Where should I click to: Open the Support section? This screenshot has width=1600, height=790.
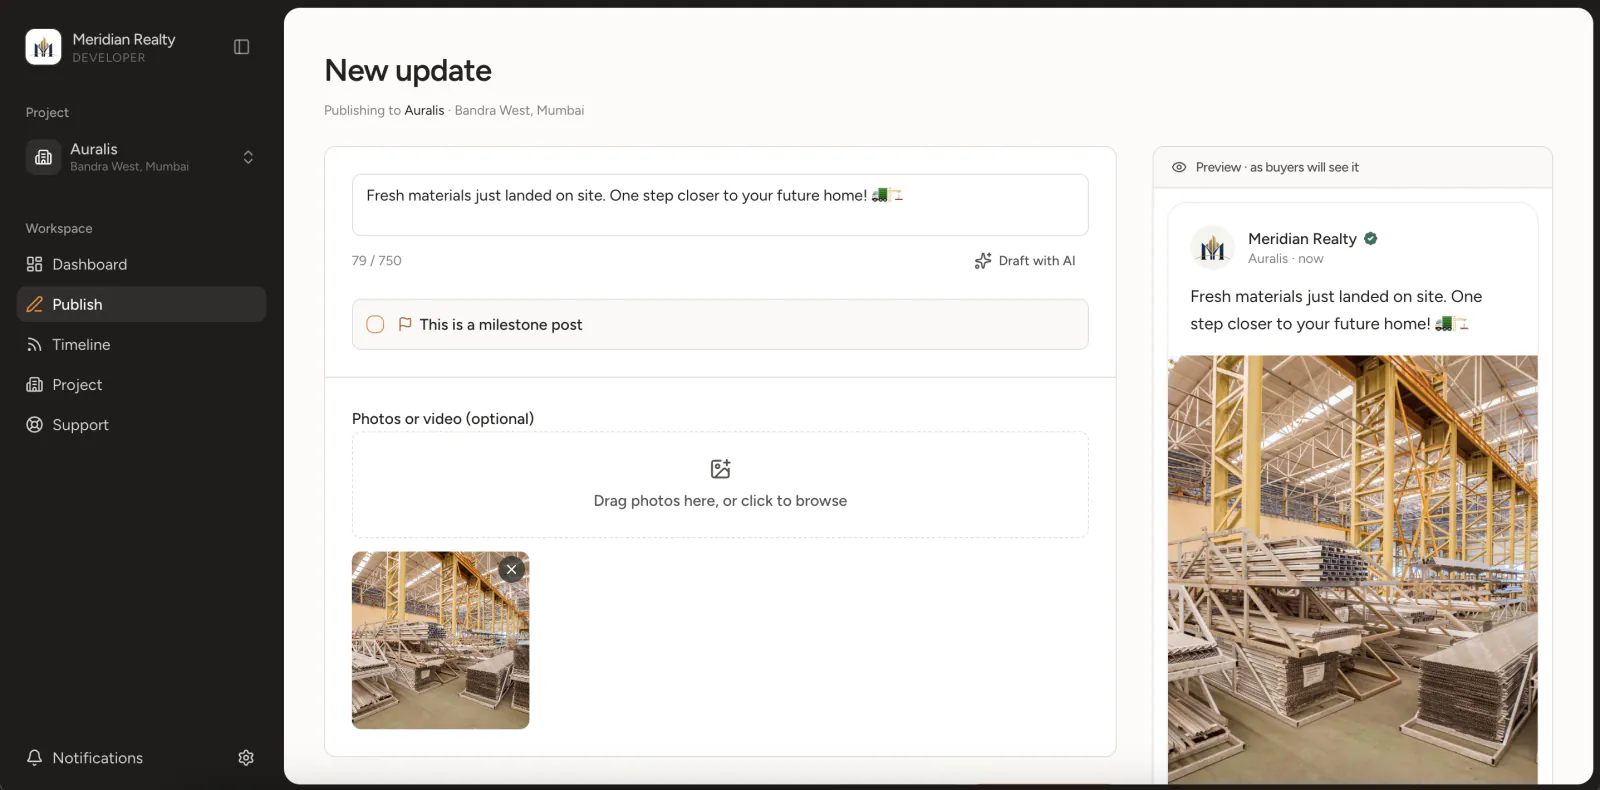141,424
